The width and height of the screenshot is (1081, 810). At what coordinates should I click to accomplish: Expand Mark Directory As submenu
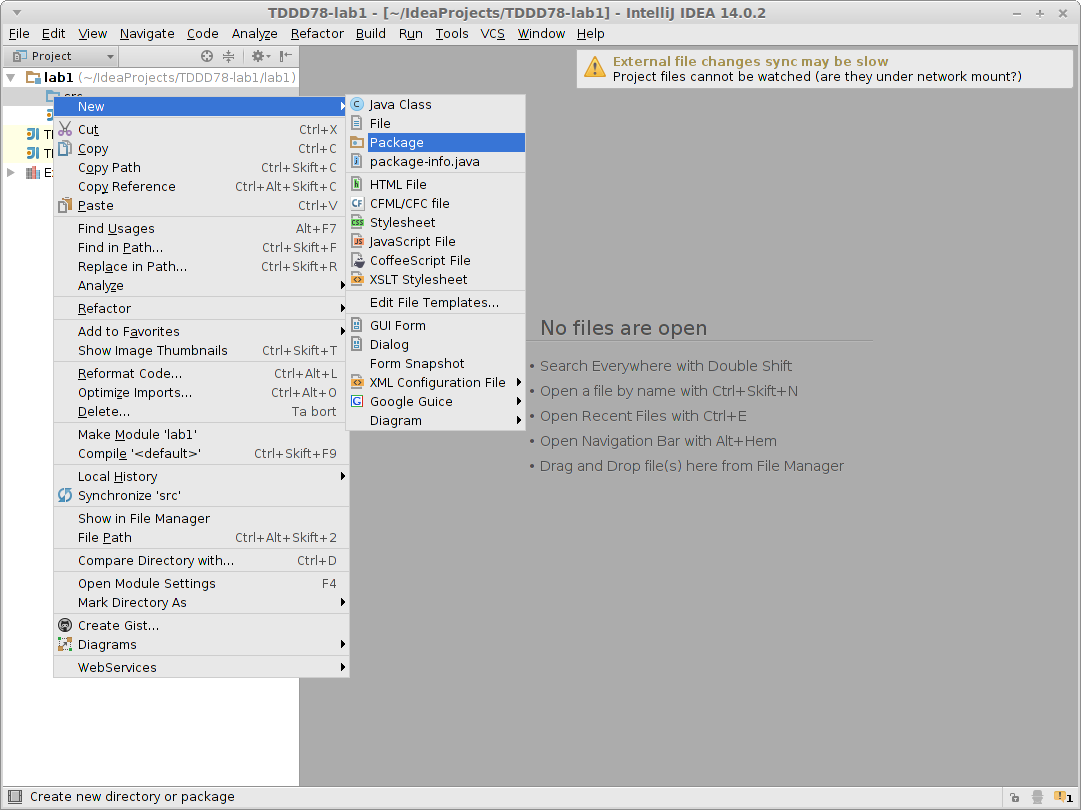point(201,603)
